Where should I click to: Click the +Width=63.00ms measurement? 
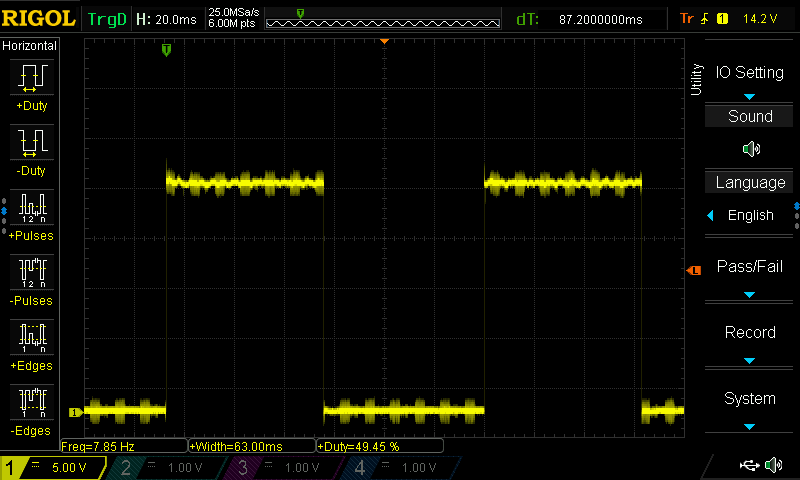pos(252,446)
